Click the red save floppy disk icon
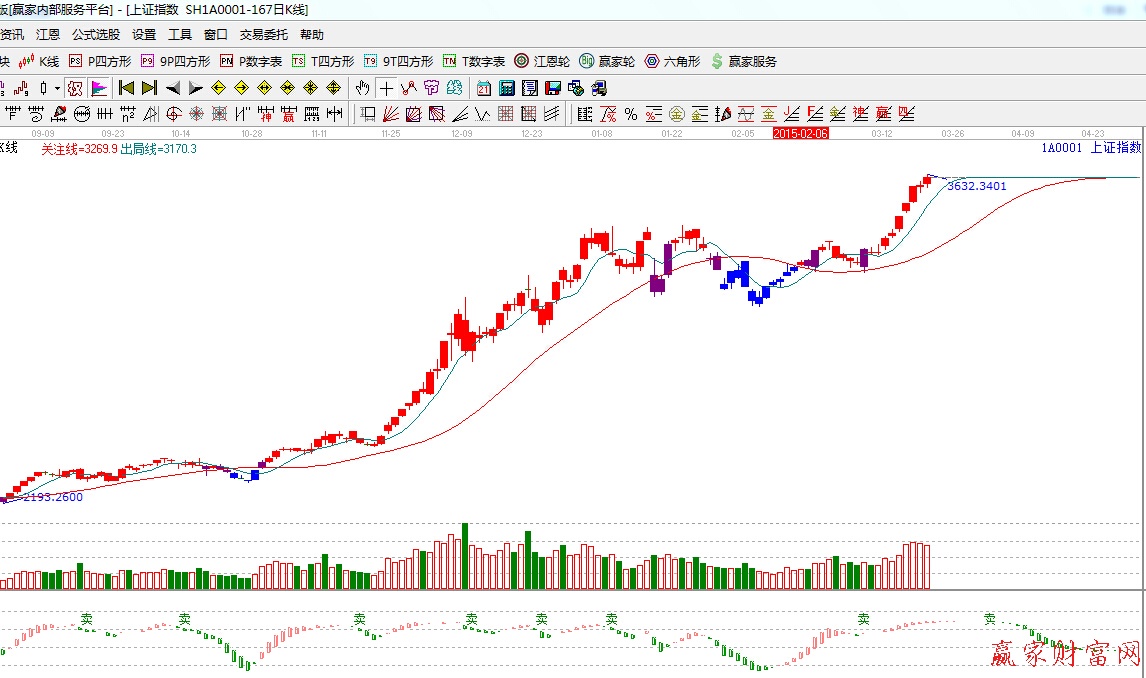1146x678 pixels. point(553,88)
